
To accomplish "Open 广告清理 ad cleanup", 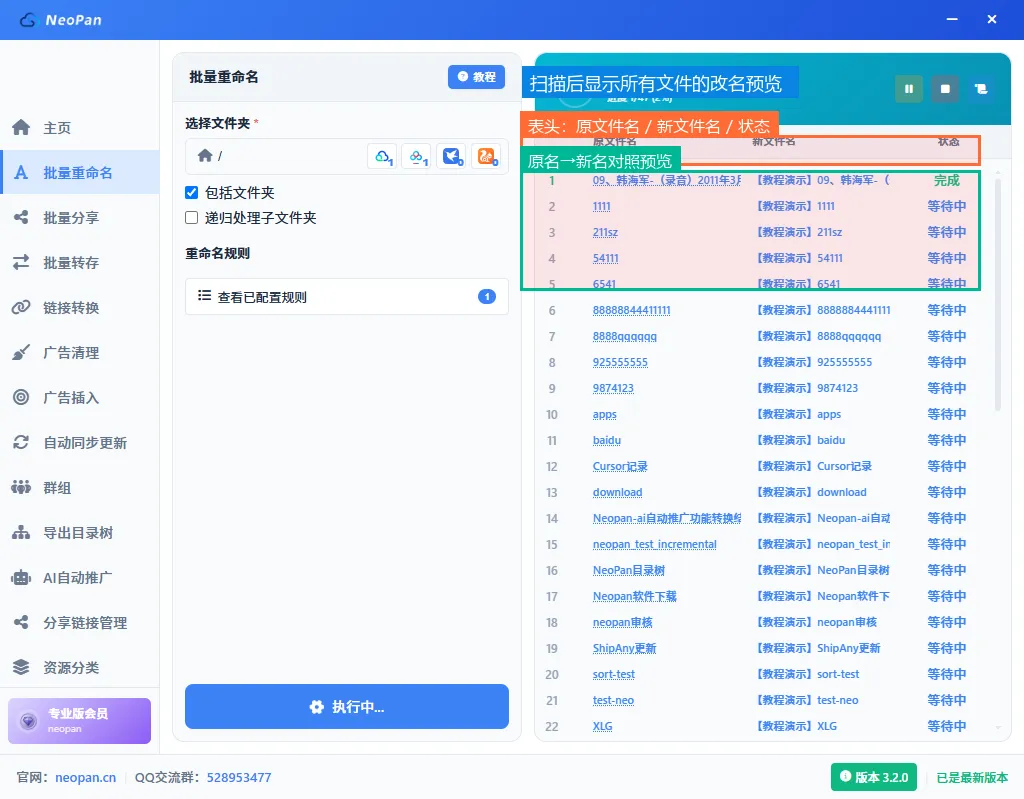I will point(80,353).
